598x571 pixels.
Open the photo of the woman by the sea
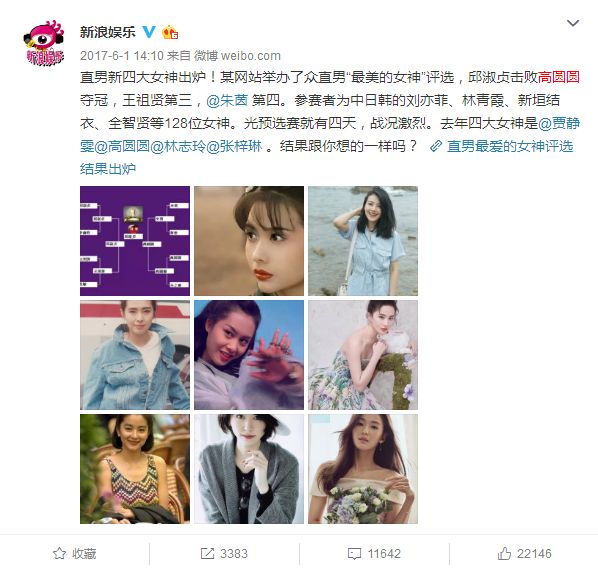click(x=363, y=241)
